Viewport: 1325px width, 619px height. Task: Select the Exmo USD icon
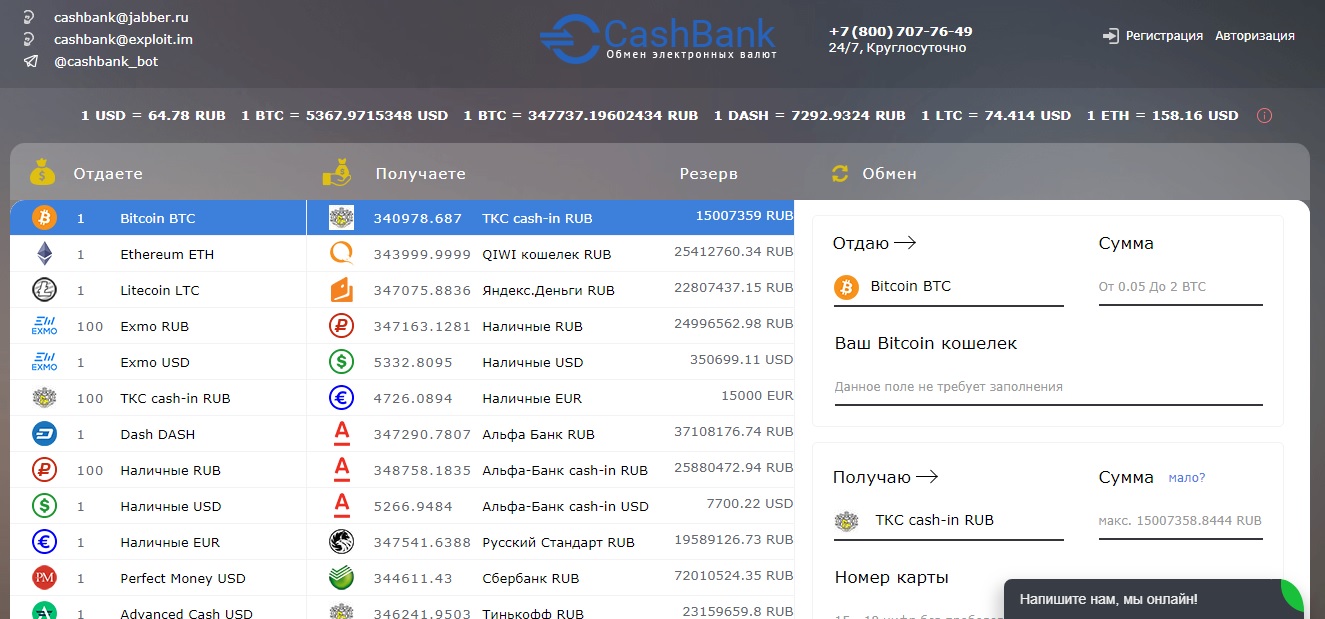coord(45,362)
